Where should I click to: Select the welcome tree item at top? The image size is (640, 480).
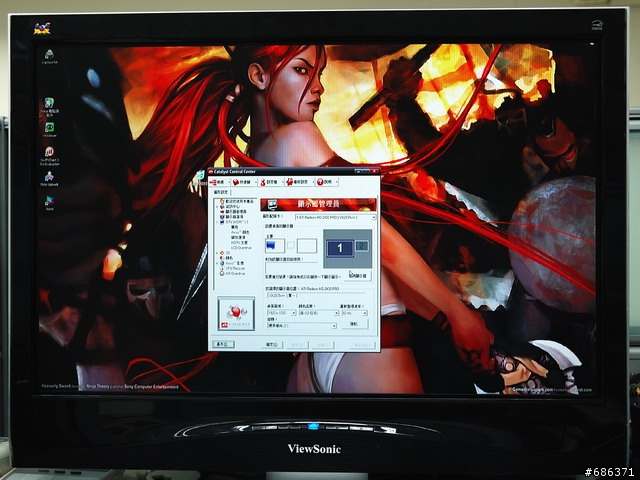[239, 201]
